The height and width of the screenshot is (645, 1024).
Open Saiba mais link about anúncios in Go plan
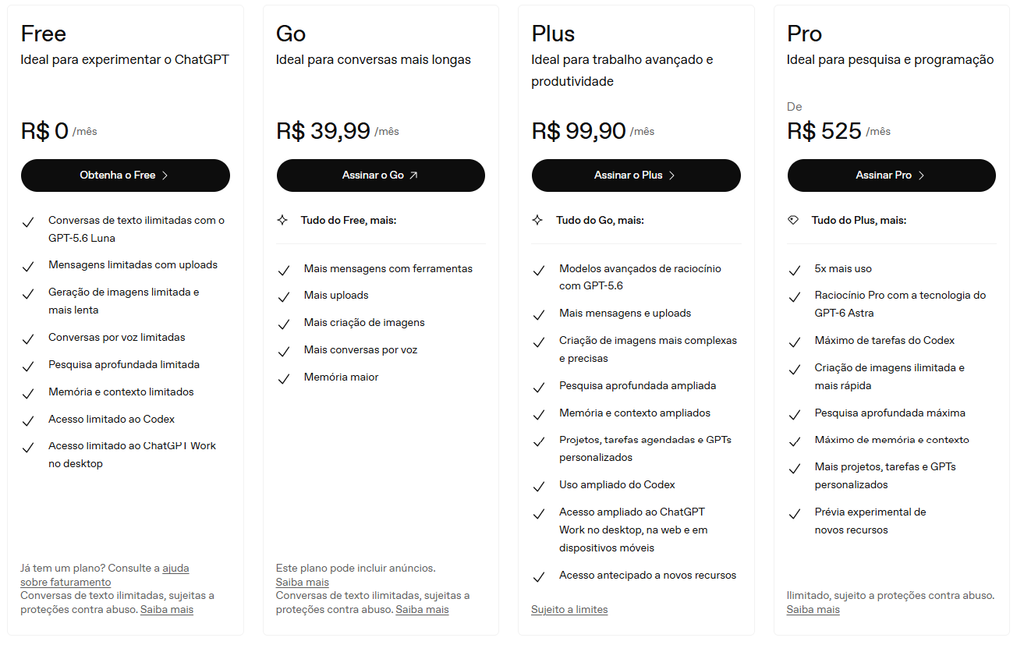coord(302,582)
